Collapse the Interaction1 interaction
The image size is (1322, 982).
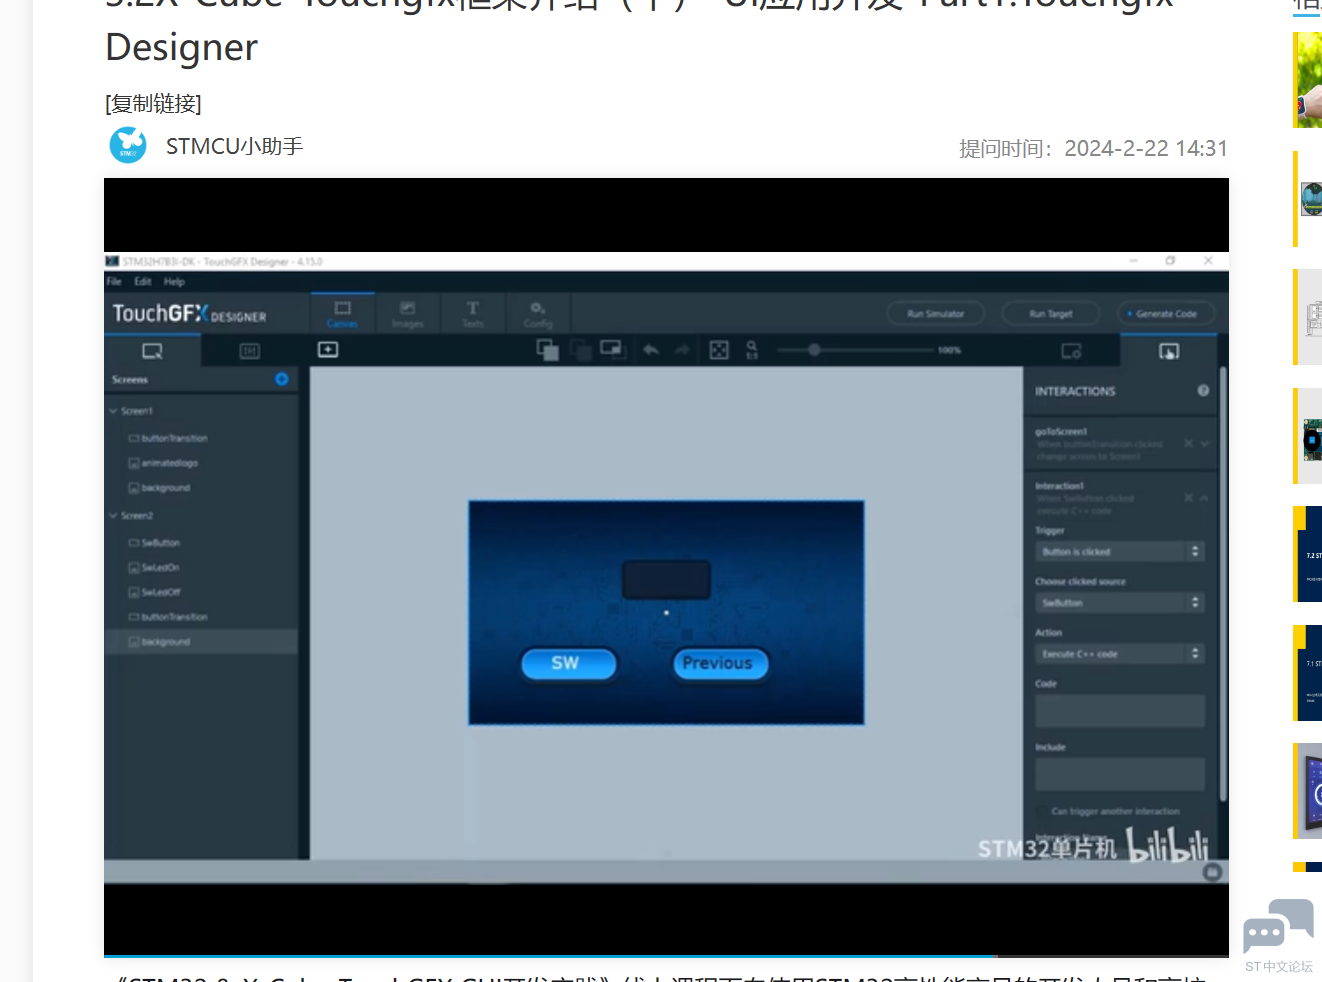click(x=1205, y=497)
